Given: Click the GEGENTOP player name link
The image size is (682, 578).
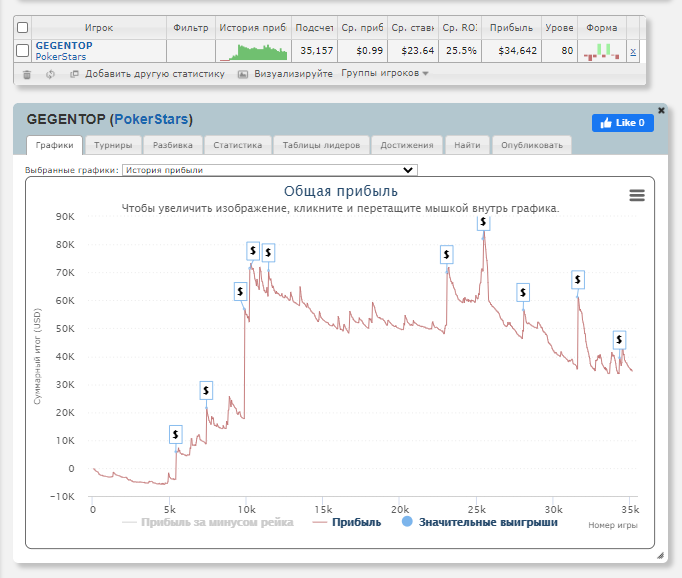Looking at the screenshot, I should [64, 46].
